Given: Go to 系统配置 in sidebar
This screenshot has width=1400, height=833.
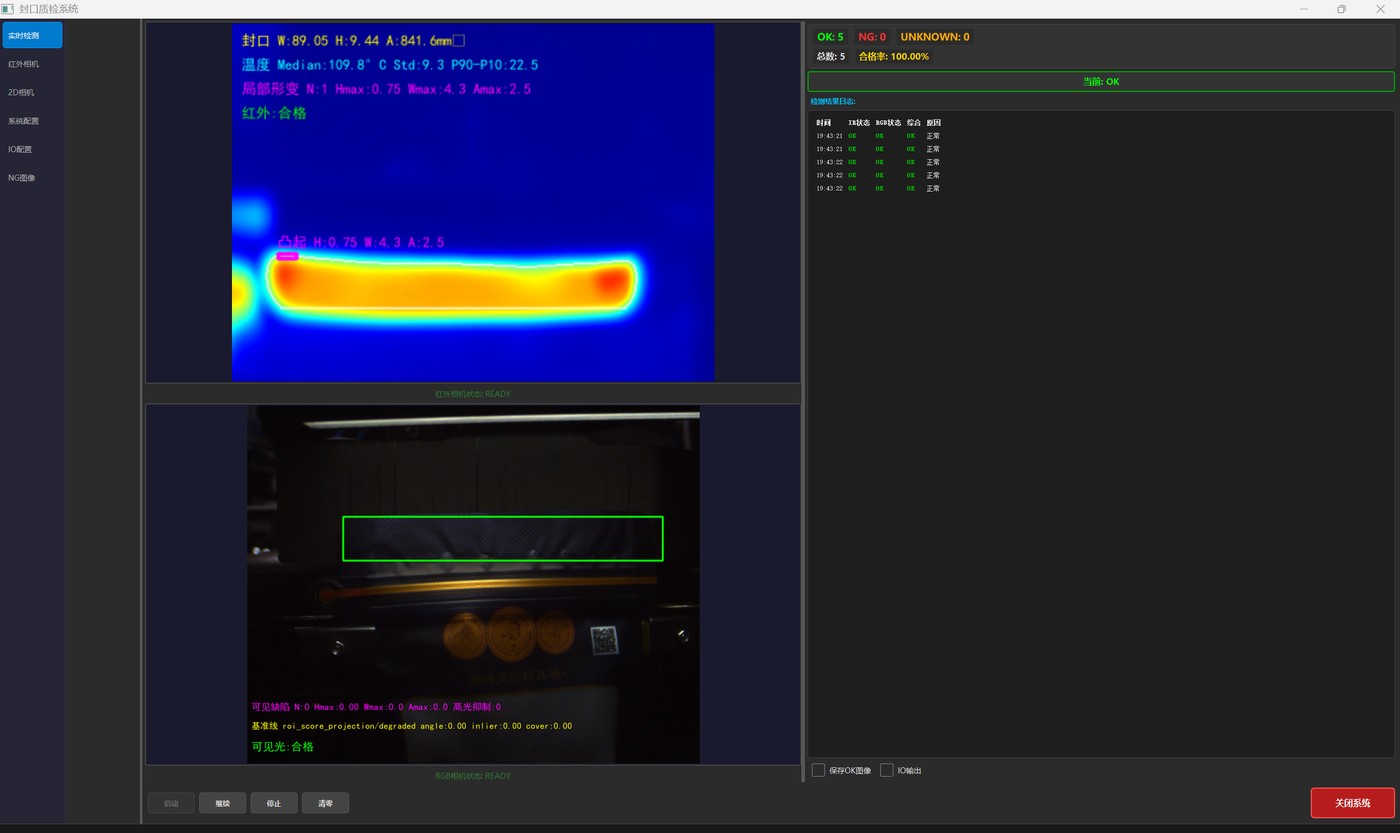Looking at the screenshot, I should (x=33, y=121).
